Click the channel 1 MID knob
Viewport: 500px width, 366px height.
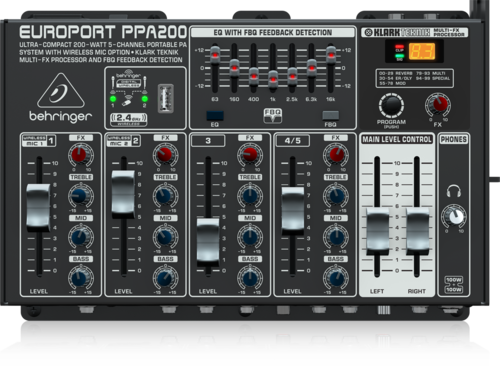click(80, 237)
